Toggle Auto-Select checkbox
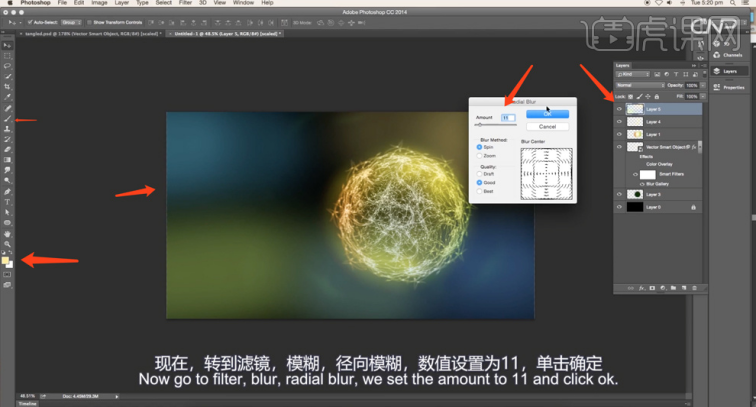 [30, 22]
